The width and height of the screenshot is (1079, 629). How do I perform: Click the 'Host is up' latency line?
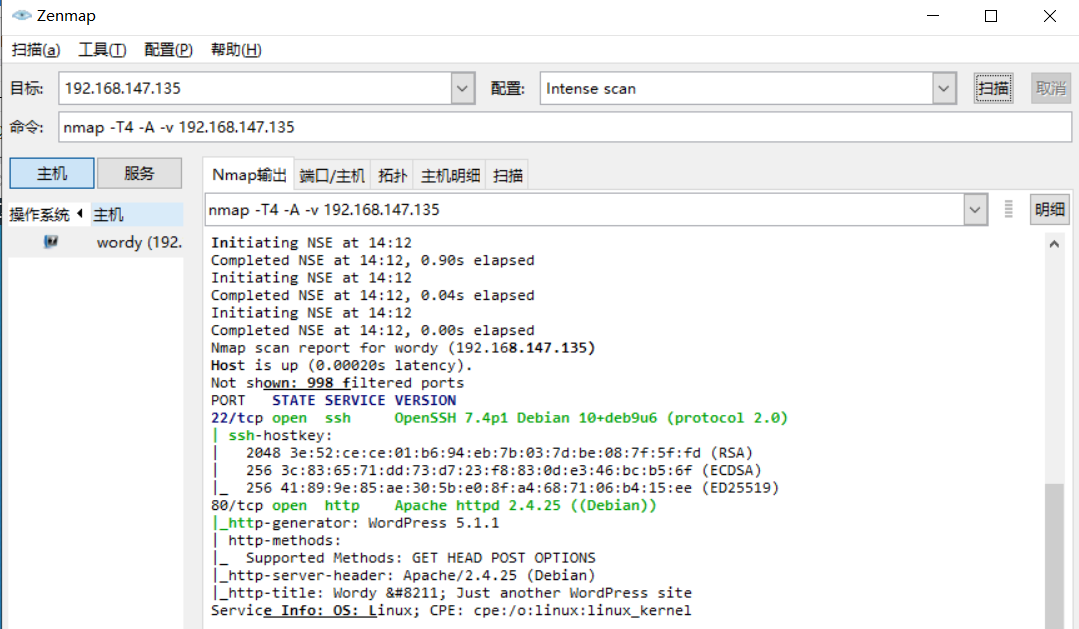point(342,365)
